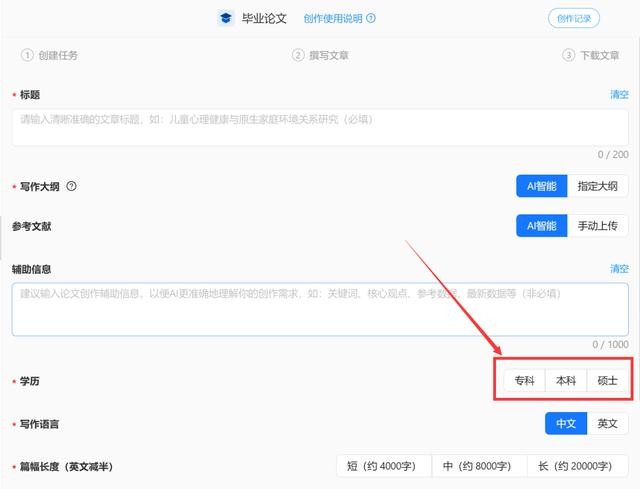
Task: Select AI智能 for 参考文献
Action: 541,226
